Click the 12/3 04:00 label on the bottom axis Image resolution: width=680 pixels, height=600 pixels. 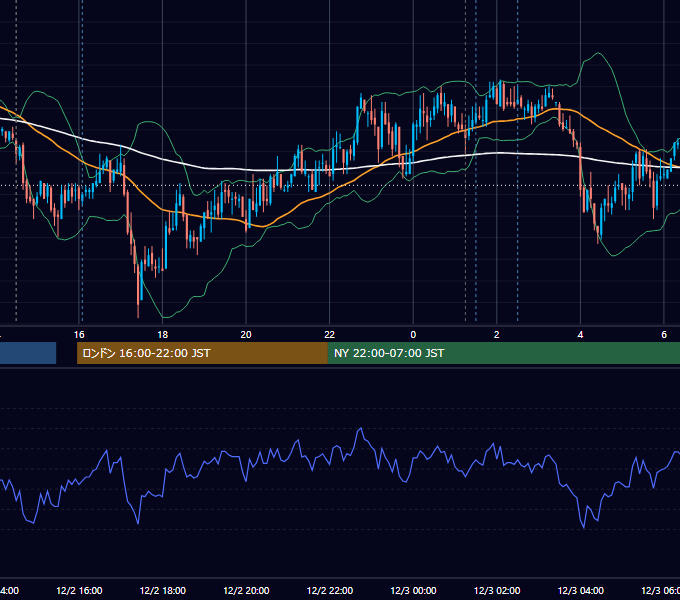[581, 591]
